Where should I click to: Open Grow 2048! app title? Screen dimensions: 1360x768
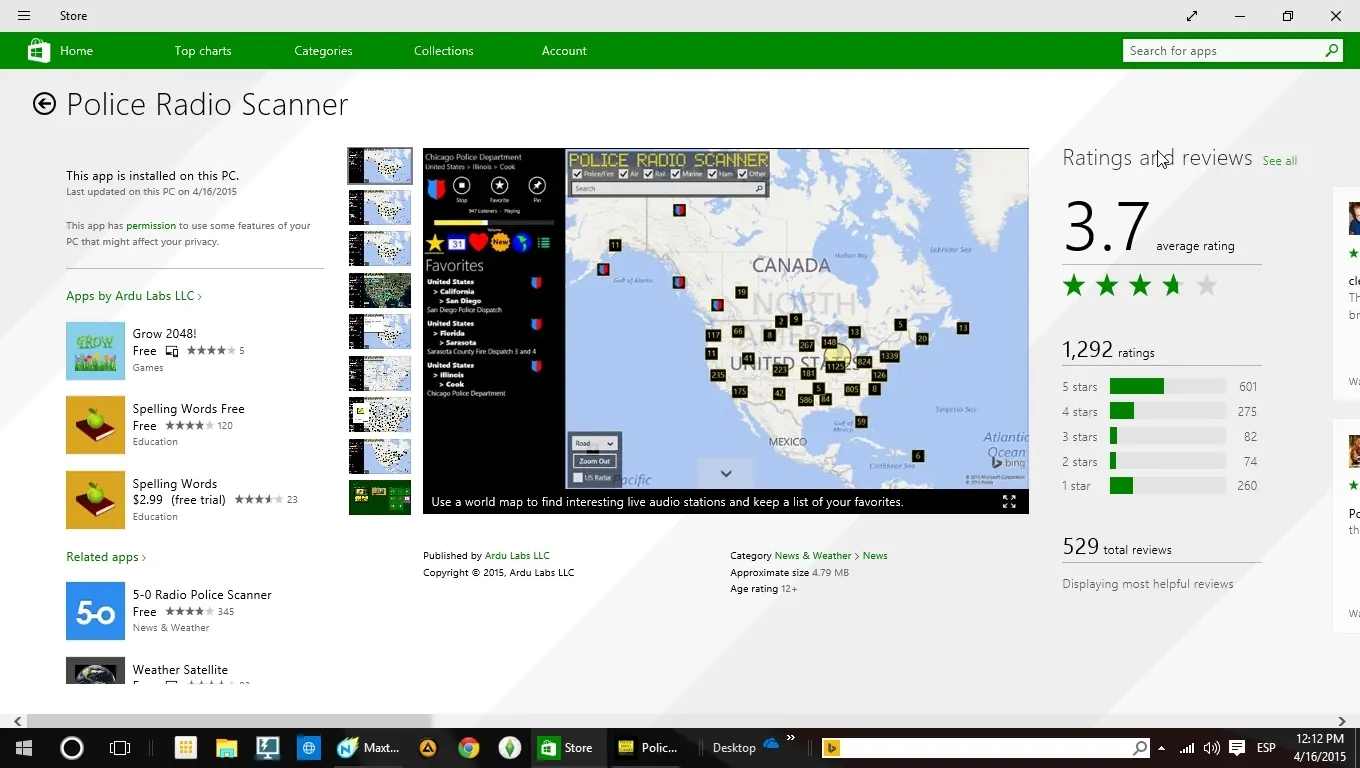click(x=165, y=334)
